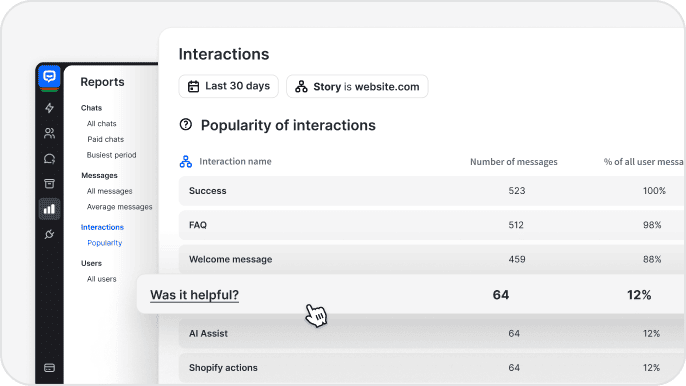Click the Was it helpful? link

194,295
